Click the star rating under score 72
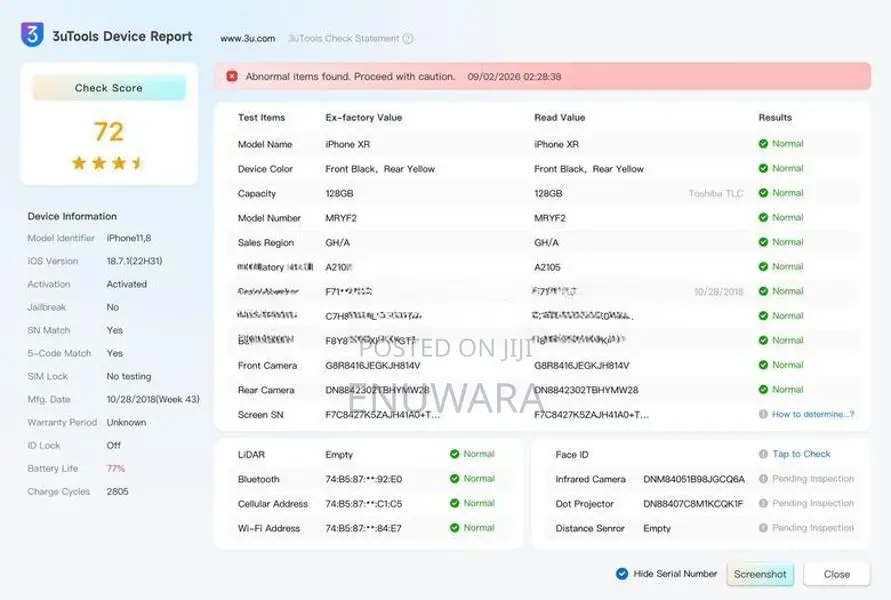The height and width of the screenshot is (600, 891). 108,164
